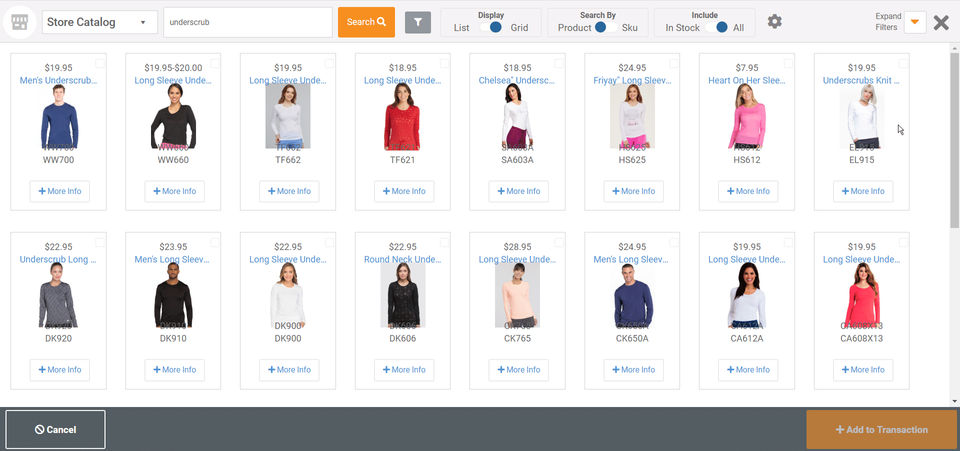960x451 pixels.
Task: Close the catalog with X icon
Action: coord(941,23)
